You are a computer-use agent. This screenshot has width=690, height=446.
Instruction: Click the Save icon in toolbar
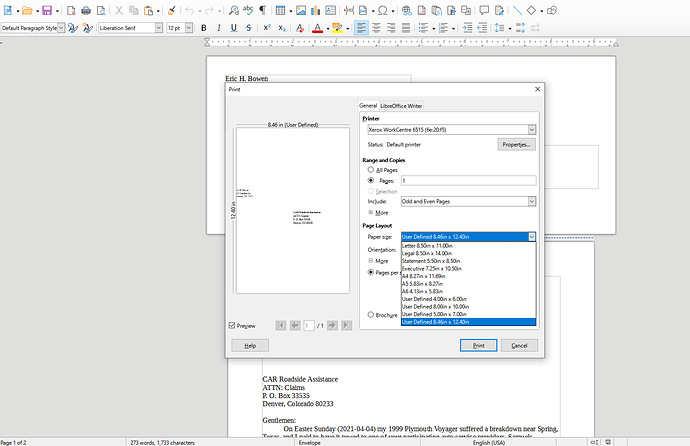click(x=47, y=10)
